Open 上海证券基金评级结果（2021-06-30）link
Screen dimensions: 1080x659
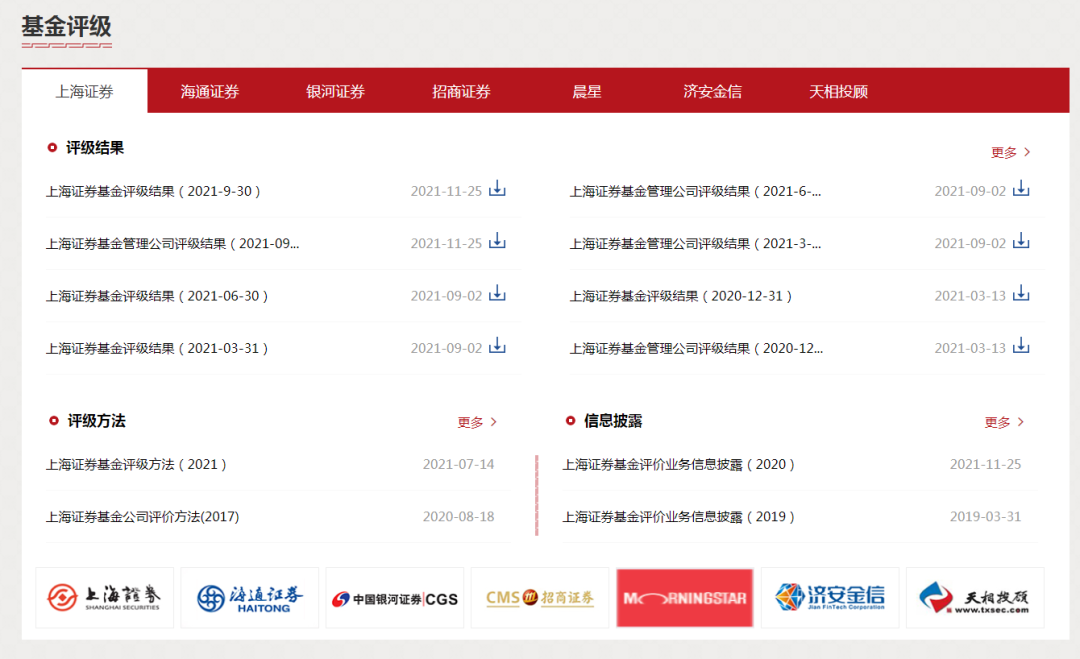click(157, 296)
